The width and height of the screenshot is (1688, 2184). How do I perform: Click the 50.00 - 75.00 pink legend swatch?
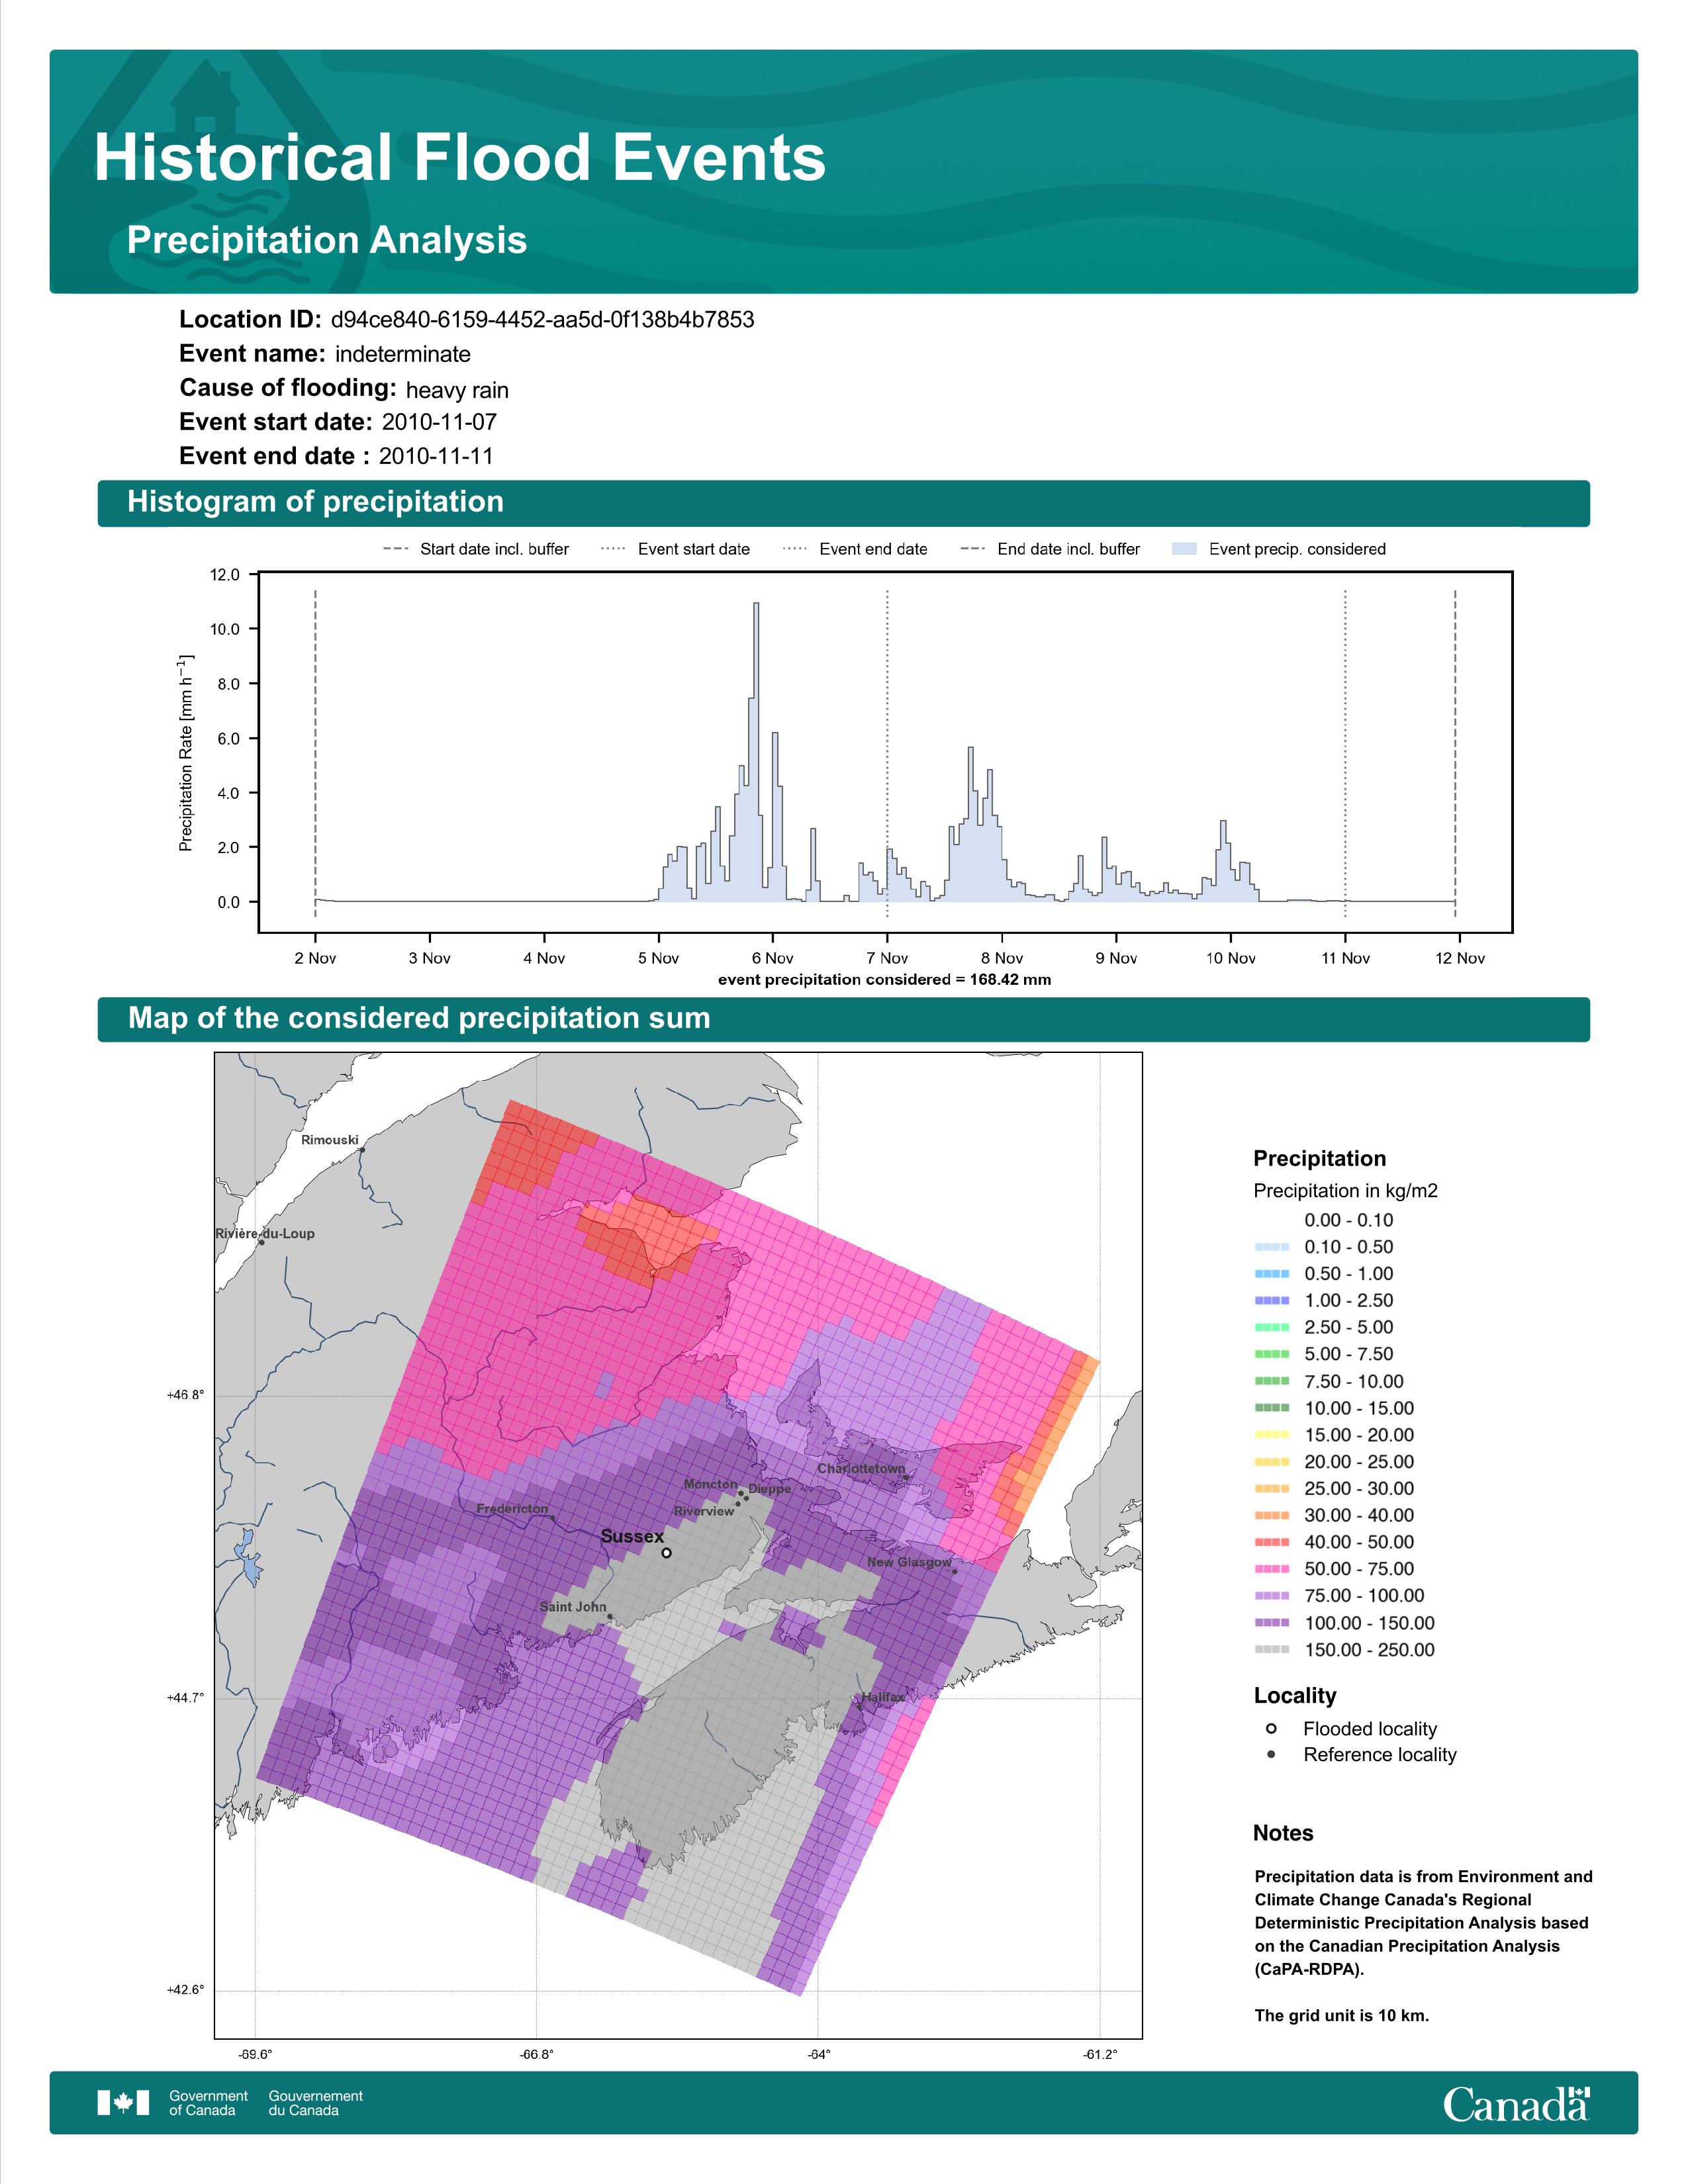coord(1271,1568)
